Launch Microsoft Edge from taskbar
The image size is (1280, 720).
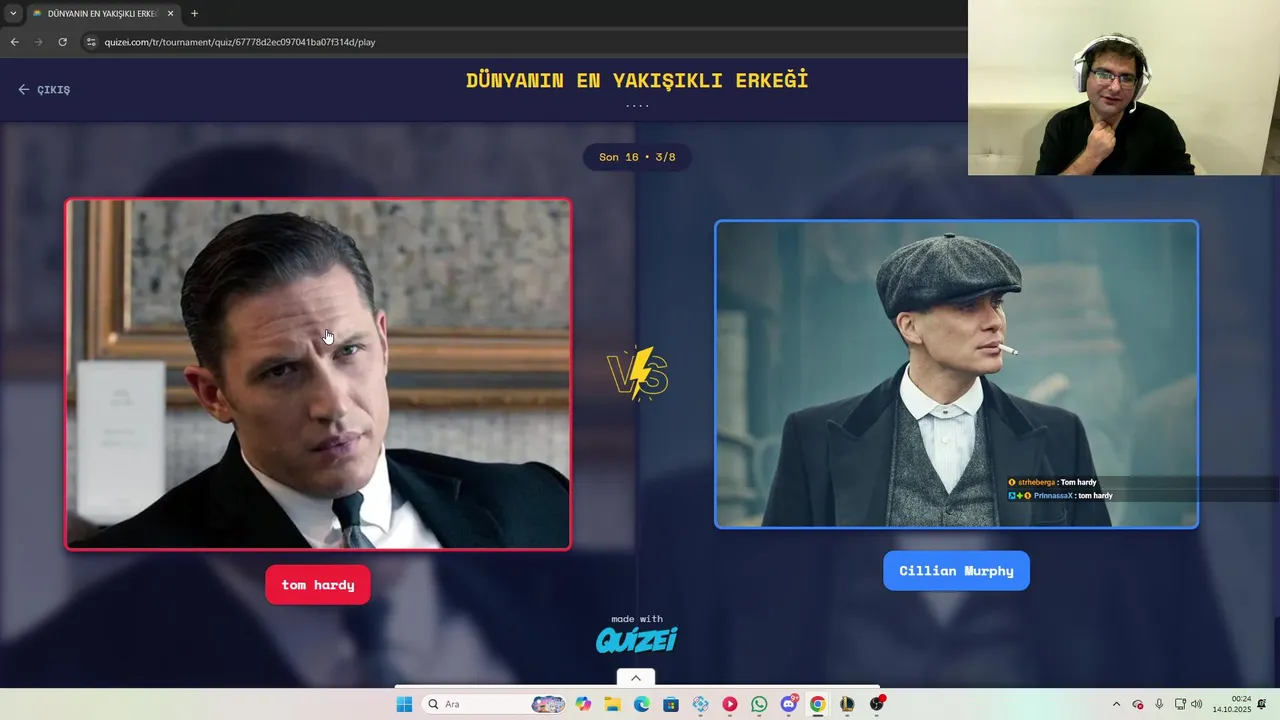(642, 704)
